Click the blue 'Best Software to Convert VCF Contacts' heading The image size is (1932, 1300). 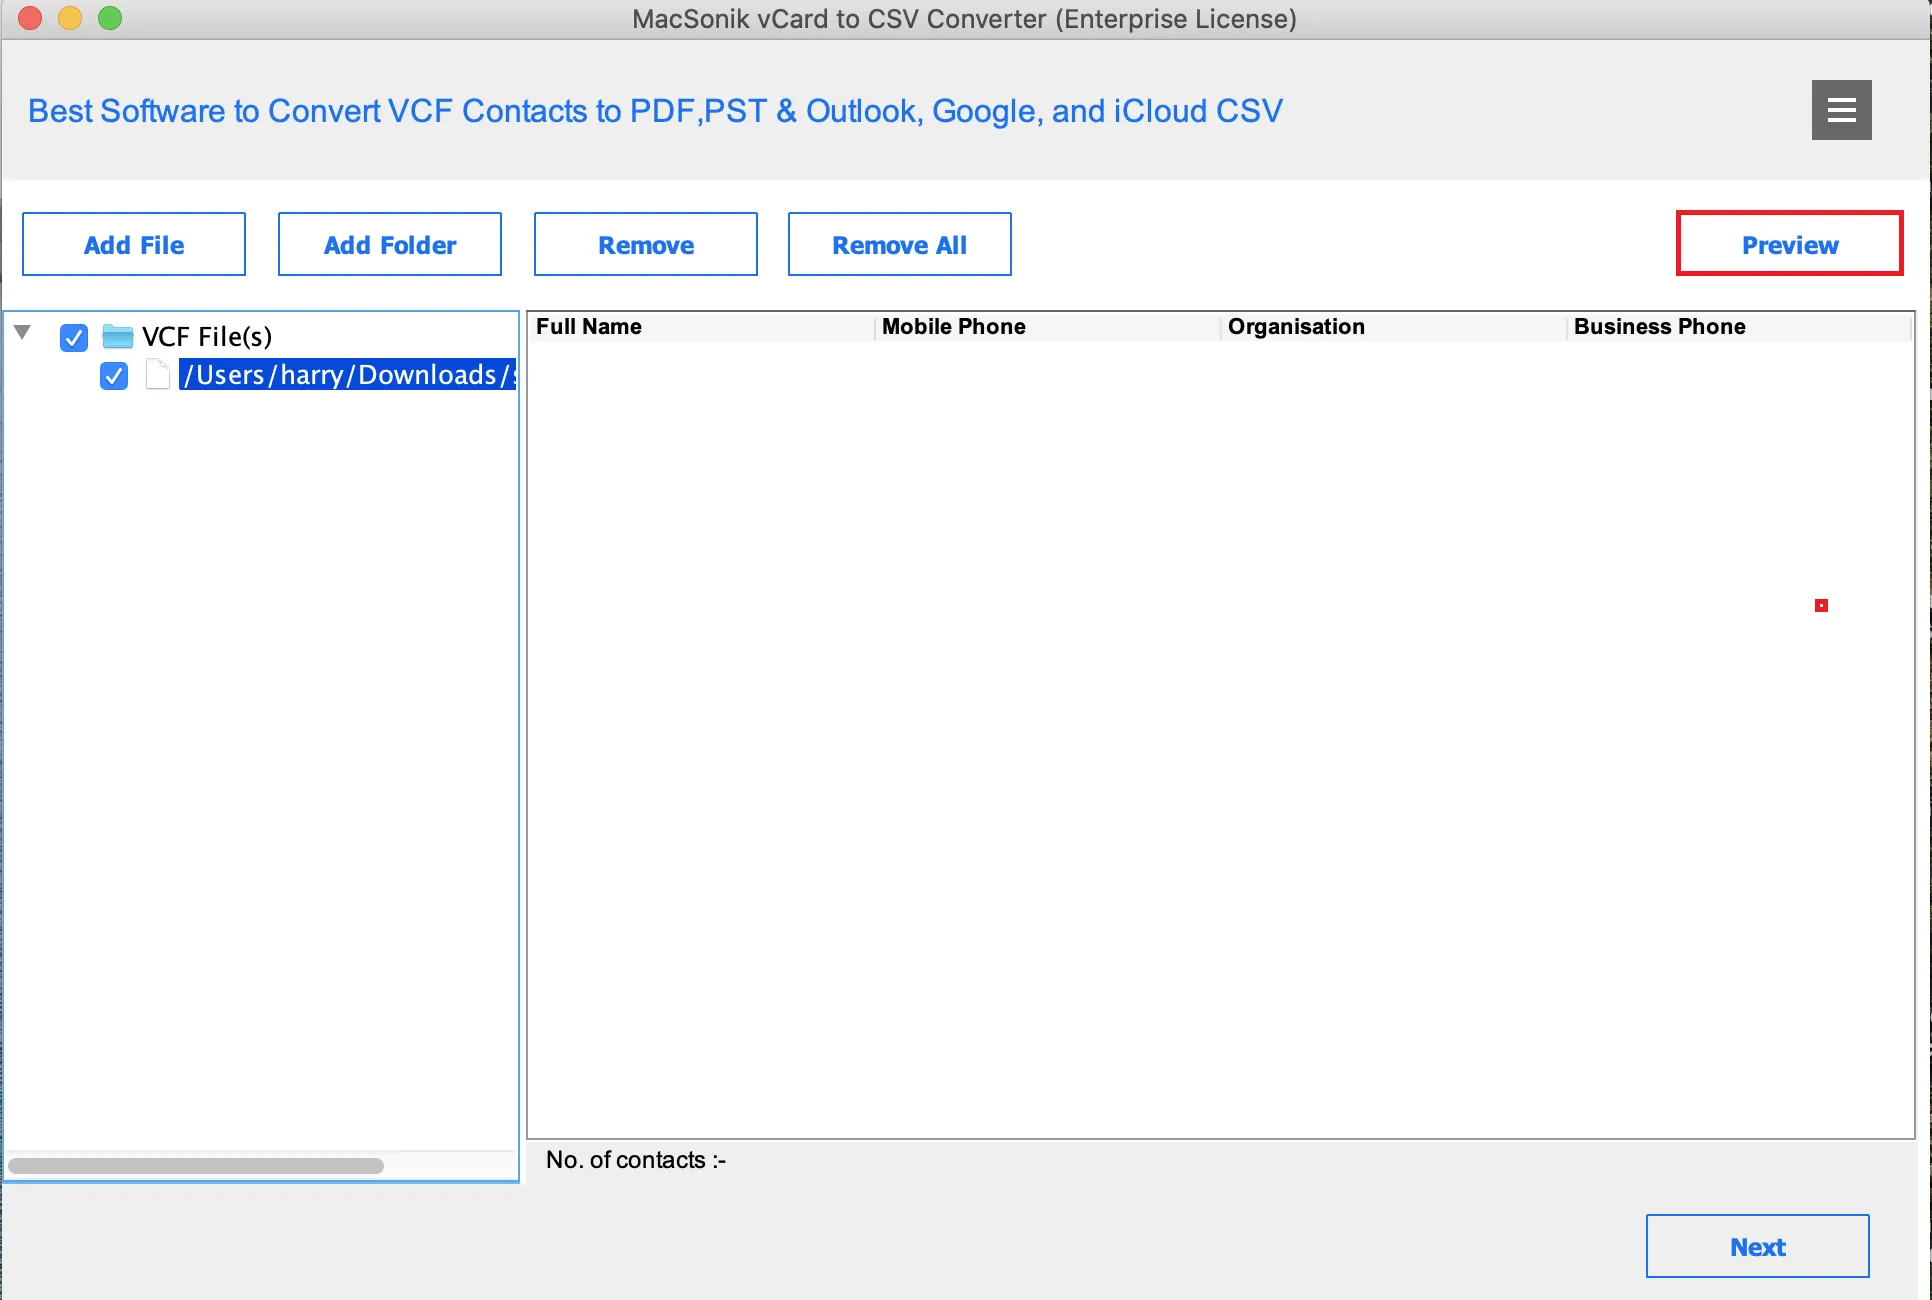click(x=655, y=111)
